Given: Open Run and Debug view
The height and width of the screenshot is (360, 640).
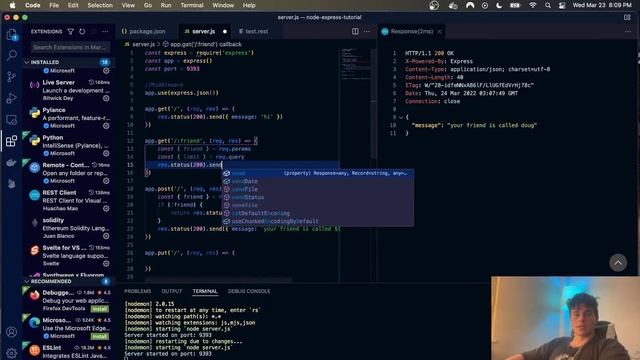Looking at the screenshot, I should [x=11, y=98].
